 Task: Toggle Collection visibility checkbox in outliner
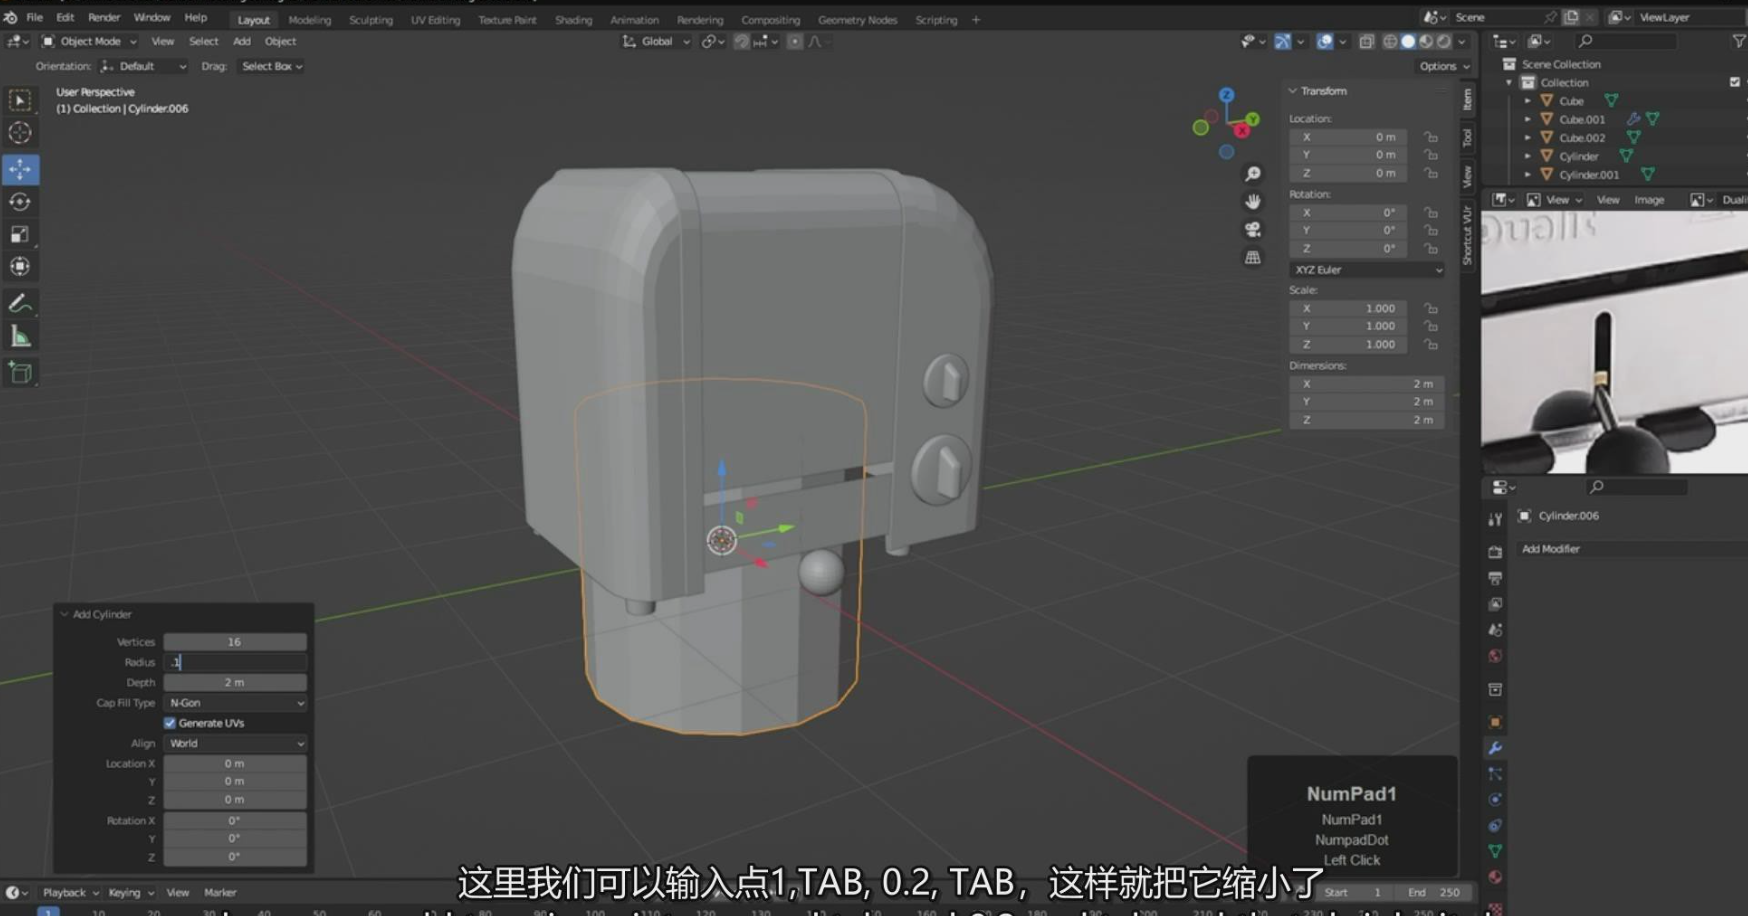click(1735, 83)
